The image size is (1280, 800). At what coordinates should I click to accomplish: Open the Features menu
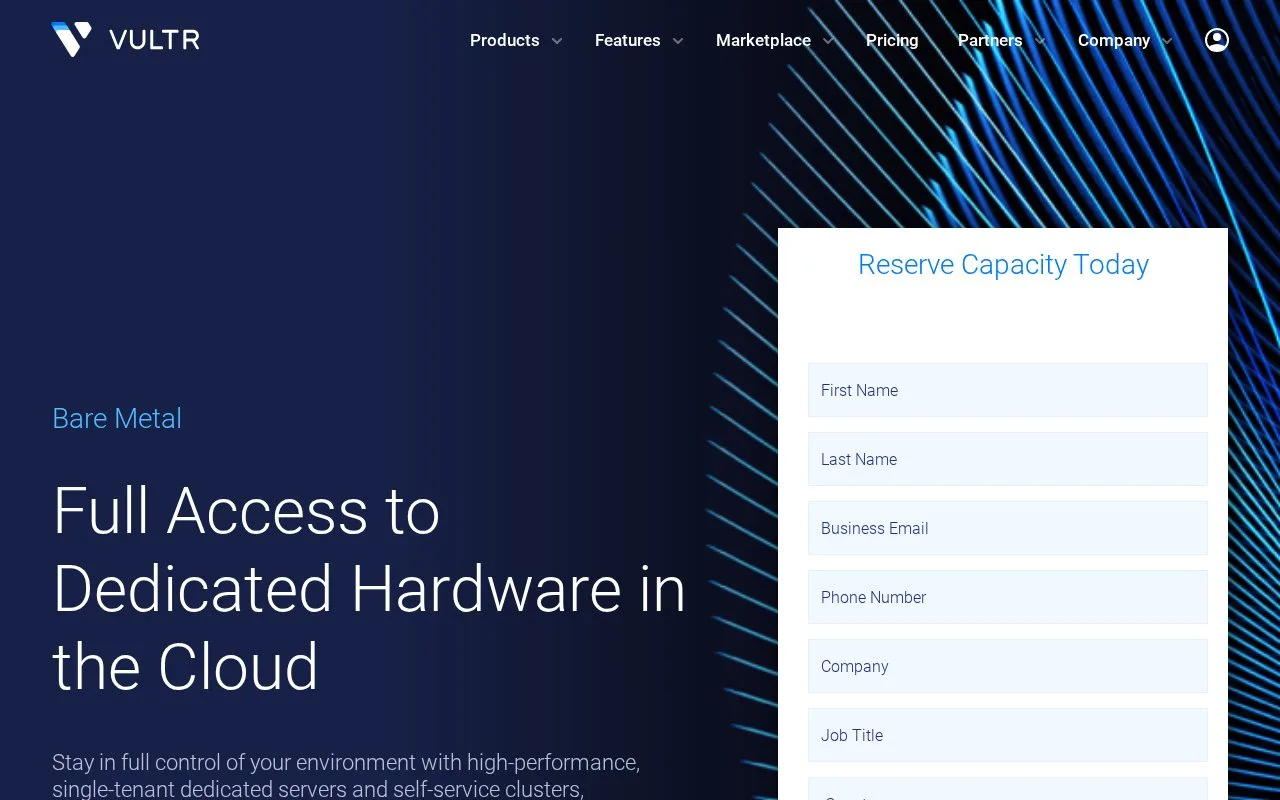628,40
